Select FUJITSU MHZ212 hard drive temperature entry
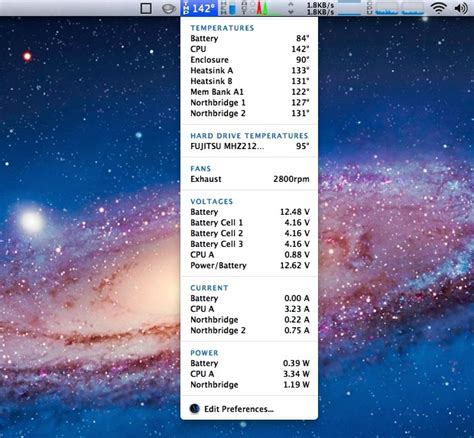 [x=249, y=146]
